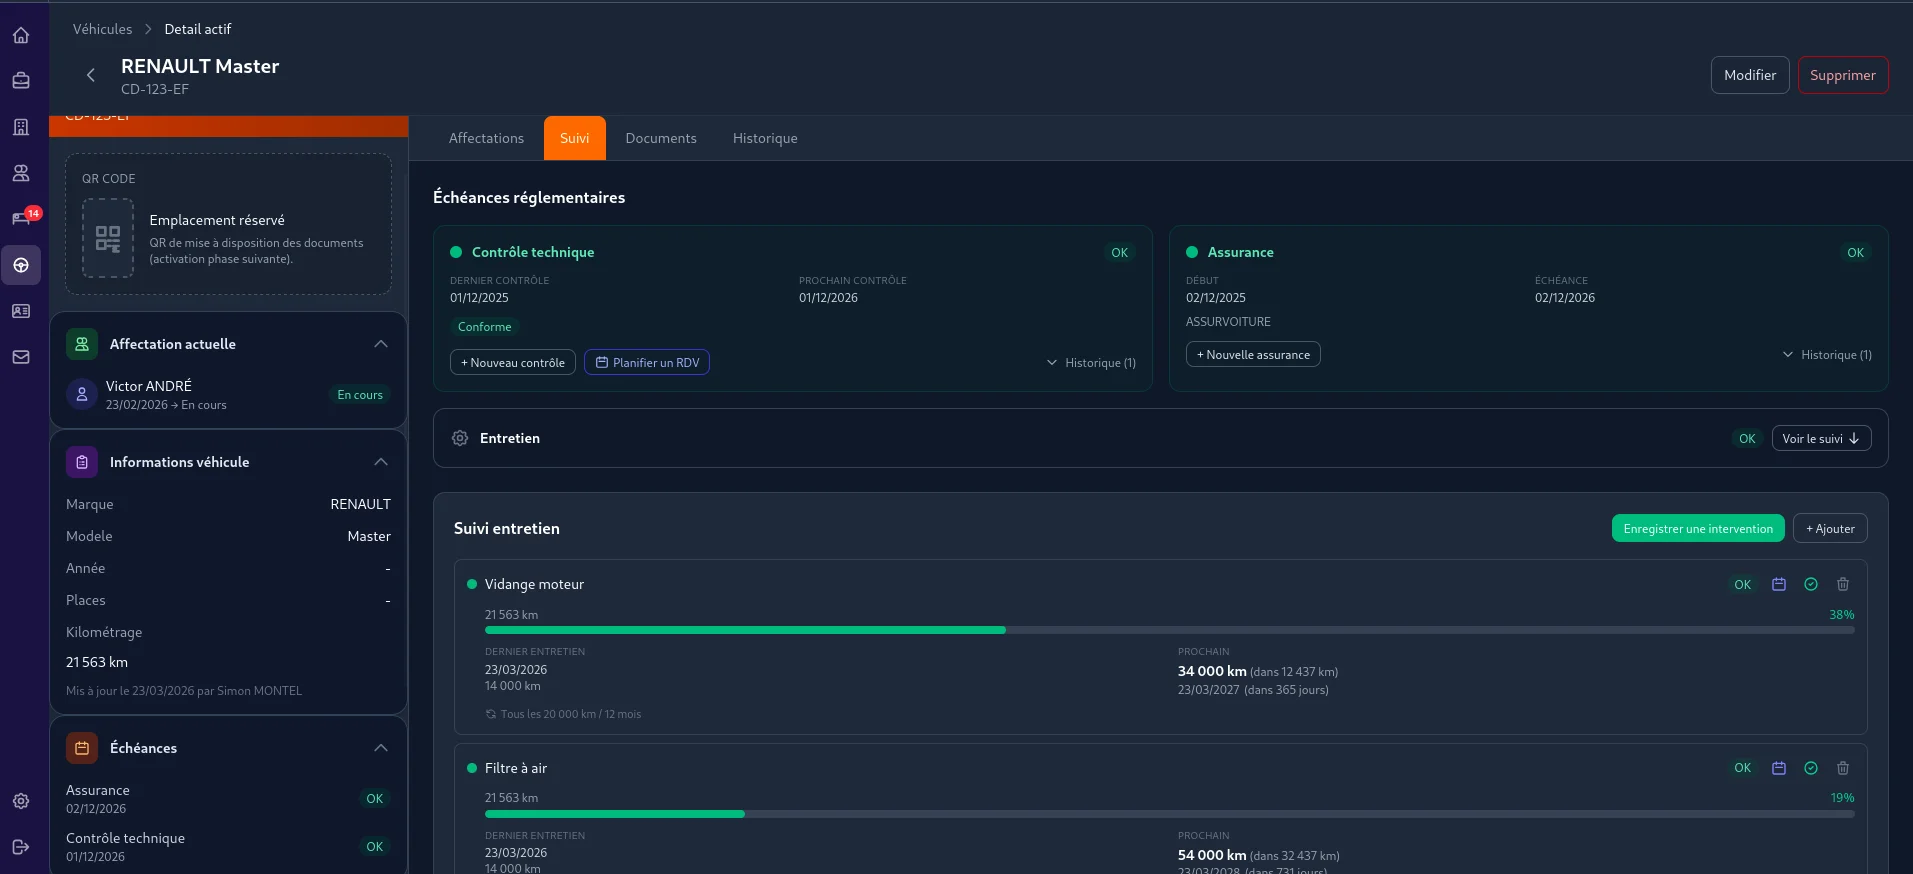The height and width of the screenshot is (874, 1913).
Task: Click the Vidange moteur progress bar
Action: pos(1168,630)
